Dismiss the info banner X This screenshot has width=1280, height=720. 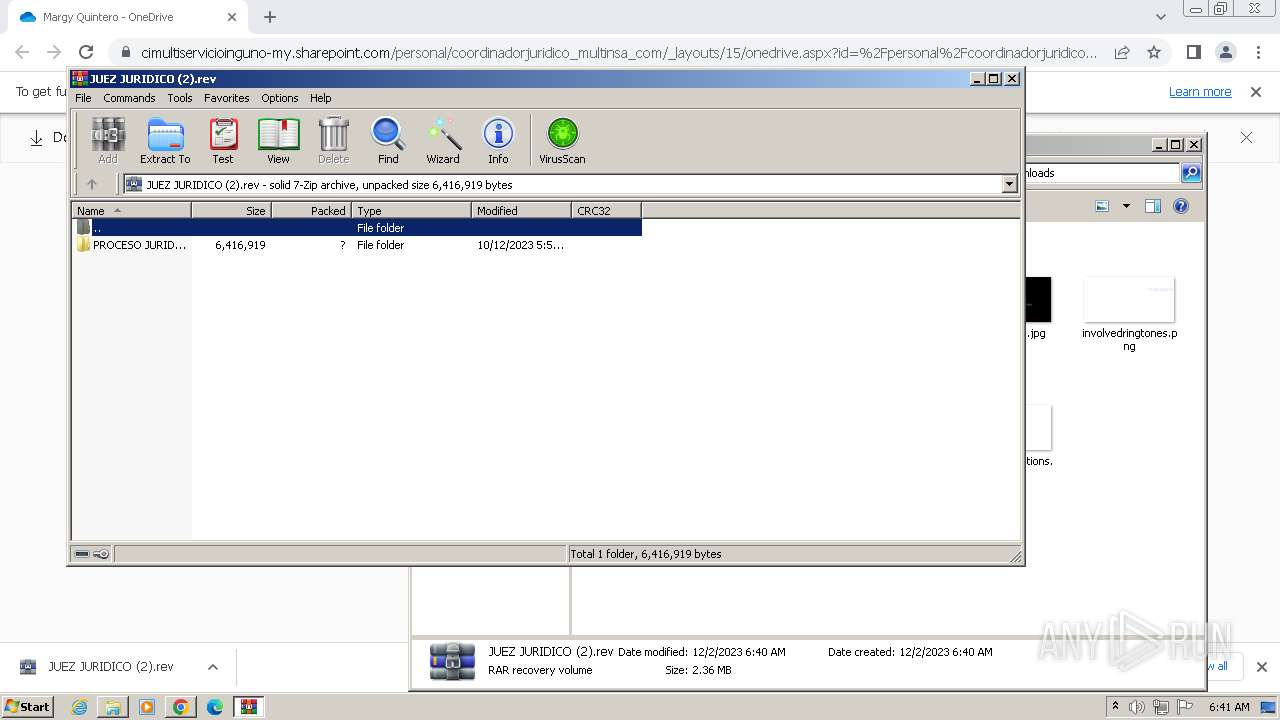(1255, 92)
